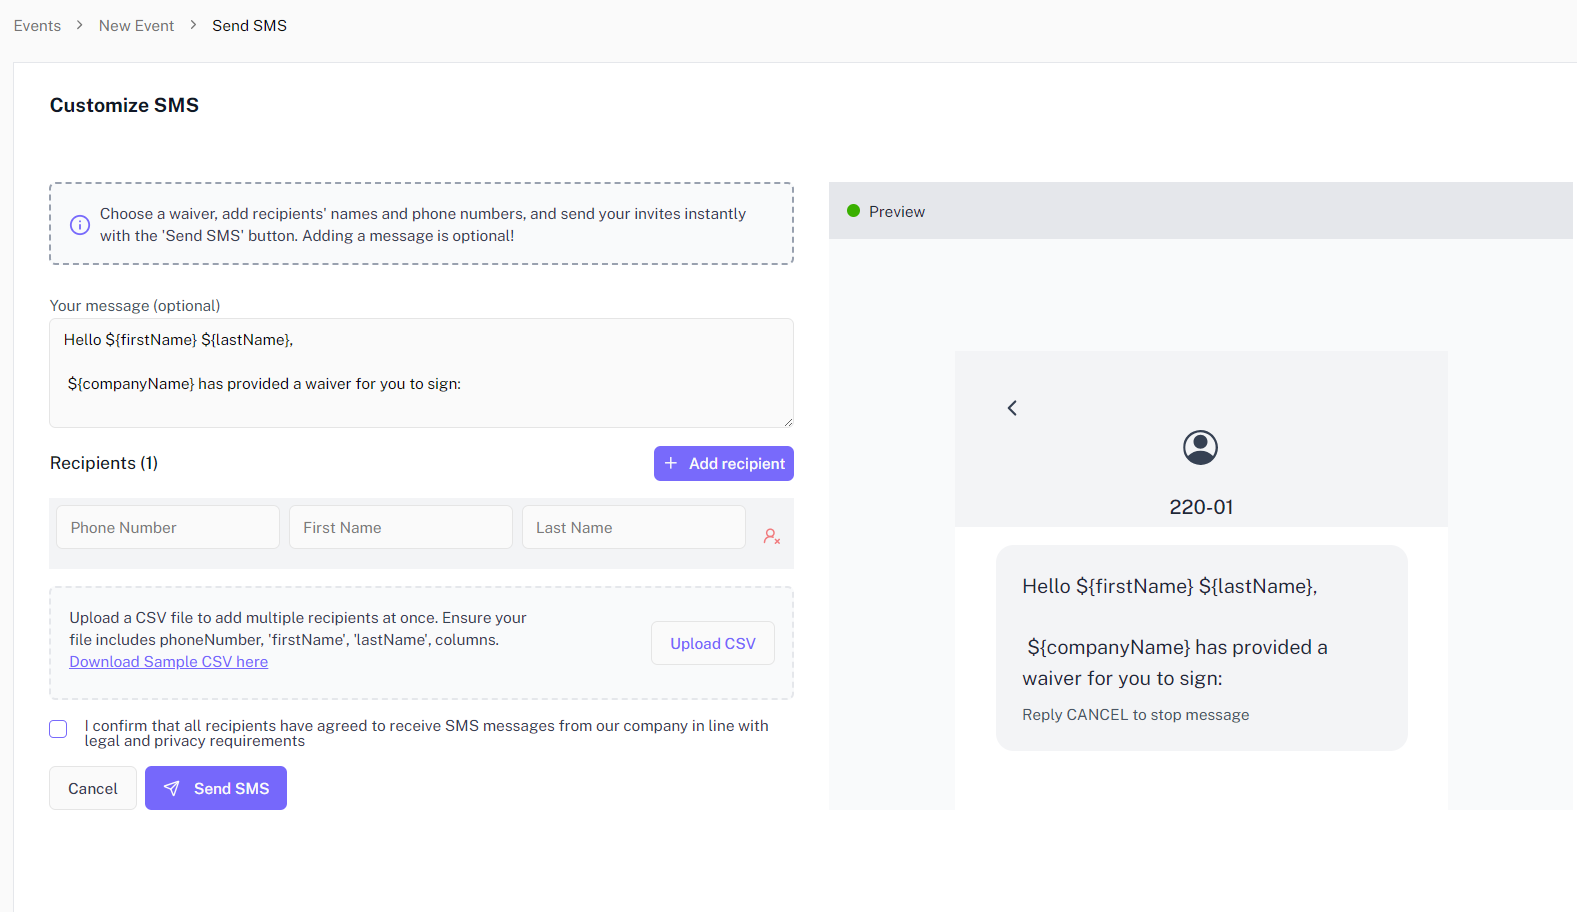The image size is (1577, 912).
Task: Focus the Phone Number field
Action: click(167, 527)
